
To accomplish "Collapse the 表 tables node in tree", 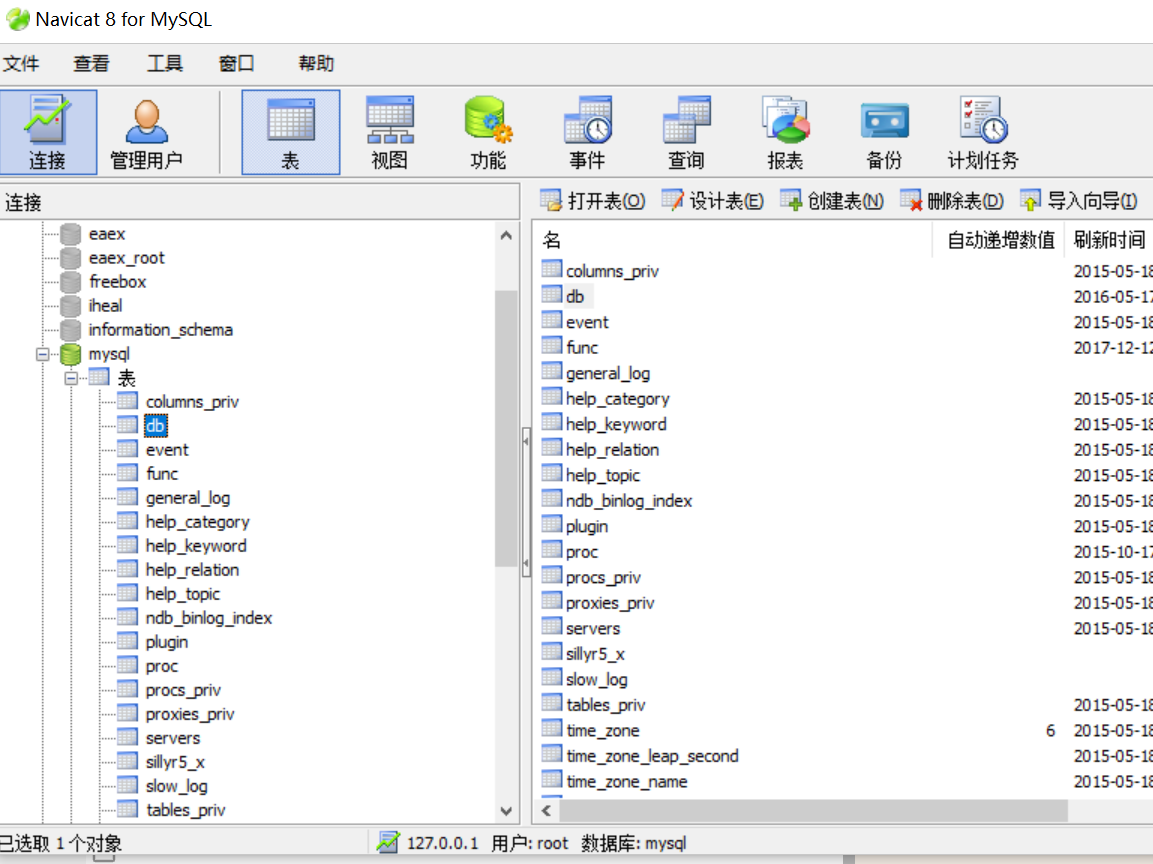I will click(71, 379).
